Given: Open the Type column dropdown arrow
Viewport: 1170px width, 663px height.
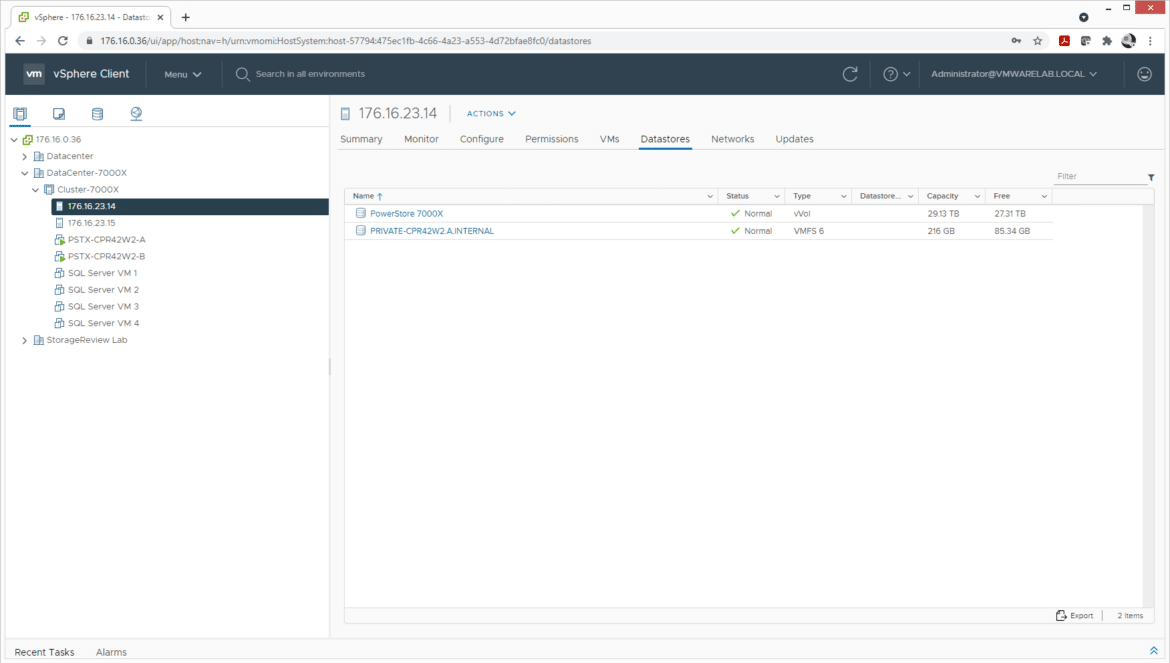Looking at the screenshot, I should click(843, 196).
